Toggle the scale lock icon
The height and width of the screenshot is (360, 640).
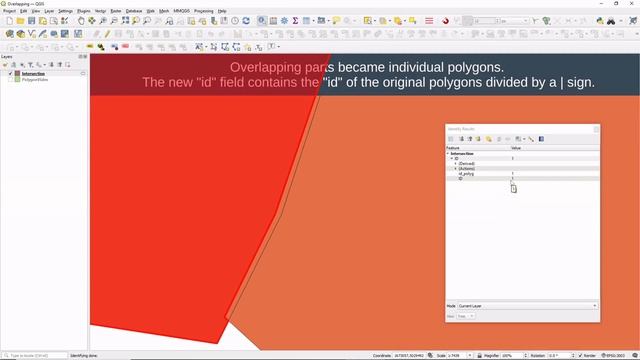[x=480, y=356]
